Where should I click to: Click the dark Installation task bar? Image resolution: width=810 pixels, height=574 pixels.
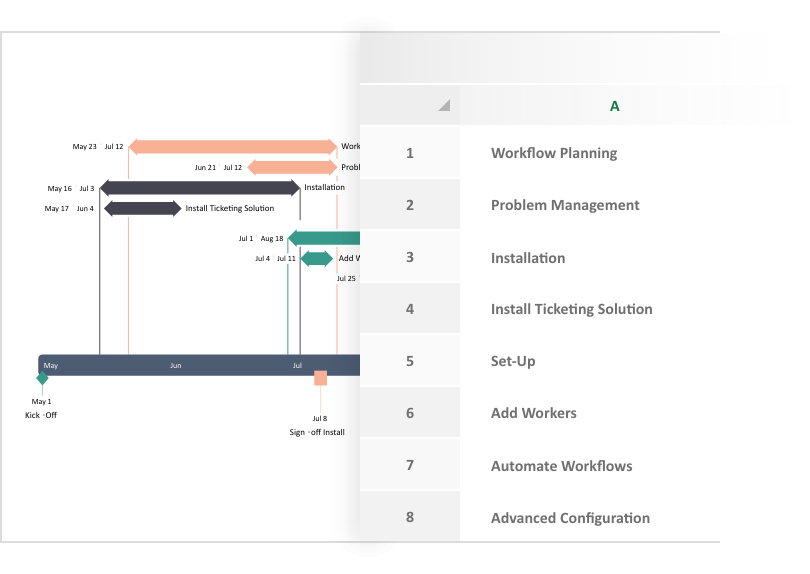coord(199,187)
